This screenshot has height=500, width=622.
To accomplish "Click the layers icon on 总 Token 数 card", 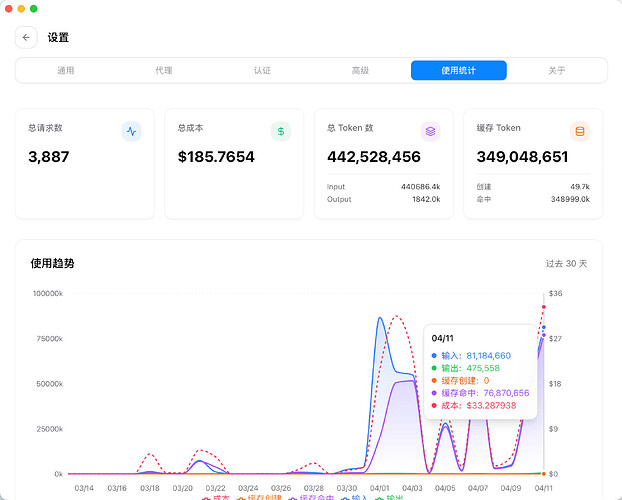I will click(430, 131).
